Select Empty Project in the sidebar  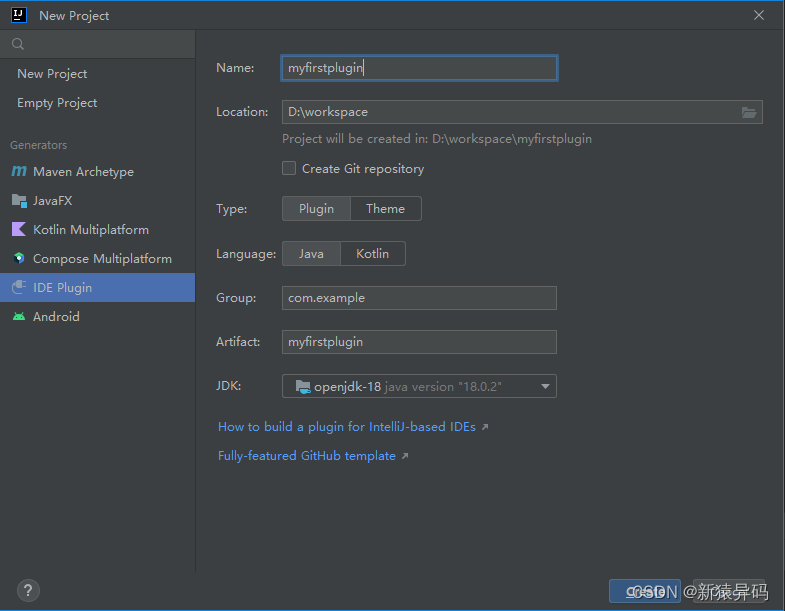point(98,103)
